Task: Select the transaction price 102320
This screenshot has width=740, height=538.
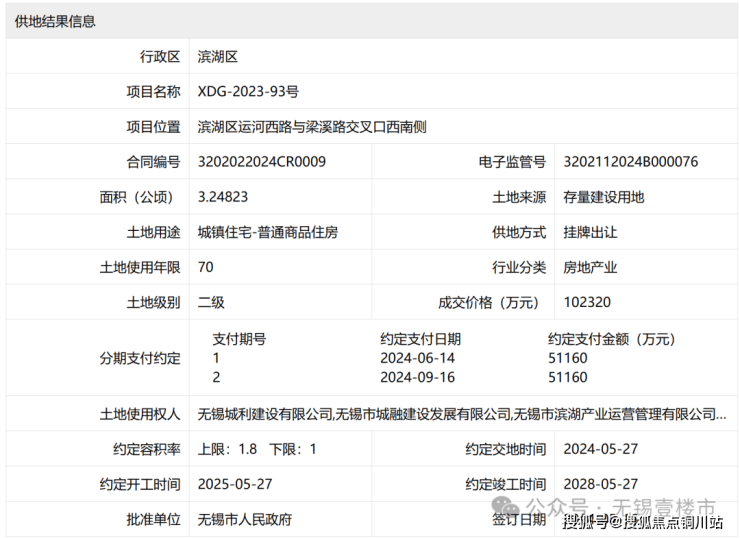Action: click(x=587, y=302)
